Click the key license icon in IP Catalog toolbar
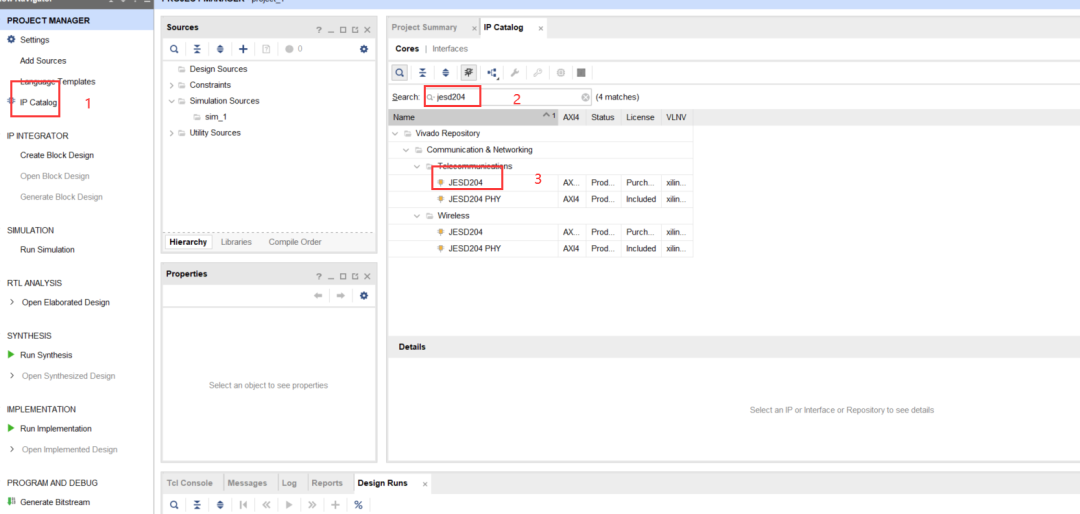 537,72
